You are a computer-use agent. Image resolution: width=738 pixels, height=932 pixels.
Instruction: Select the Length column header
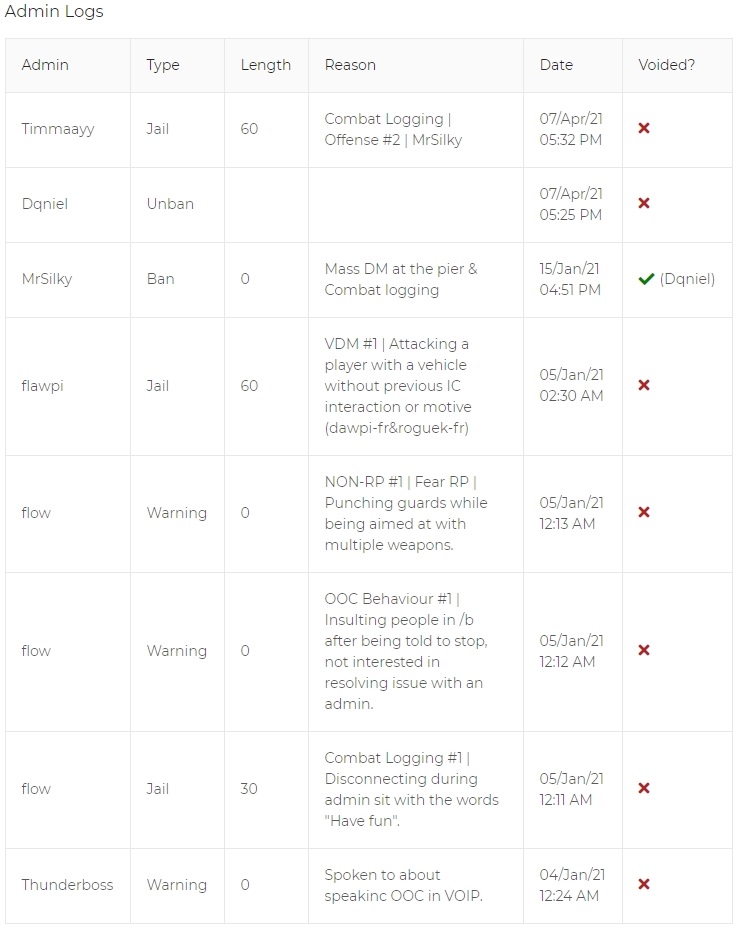(x=266, y=65)
